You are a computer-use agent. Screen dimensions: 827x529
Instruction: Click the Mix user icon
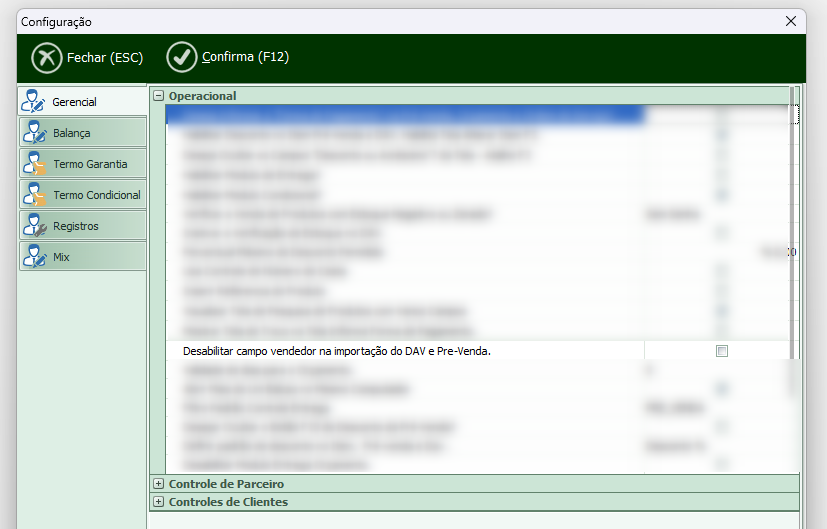pyautogui.click(x=34, y=256)
